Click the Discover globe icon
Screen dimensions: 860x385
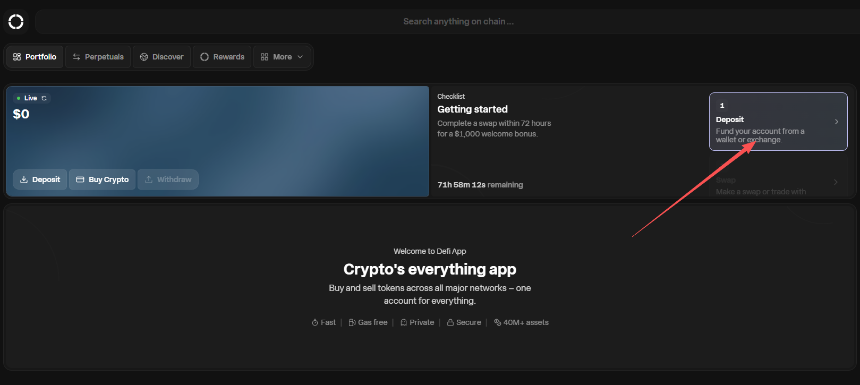[144, 57]
